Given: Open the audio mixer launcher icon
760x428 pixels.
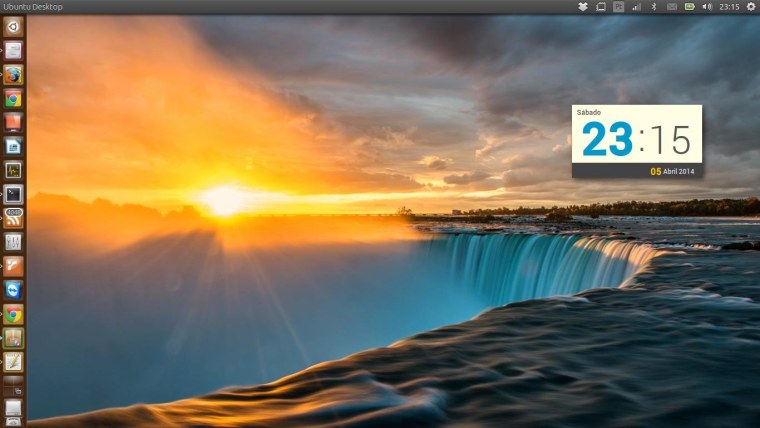Looking at the screenshot, I should click(13, 242).
